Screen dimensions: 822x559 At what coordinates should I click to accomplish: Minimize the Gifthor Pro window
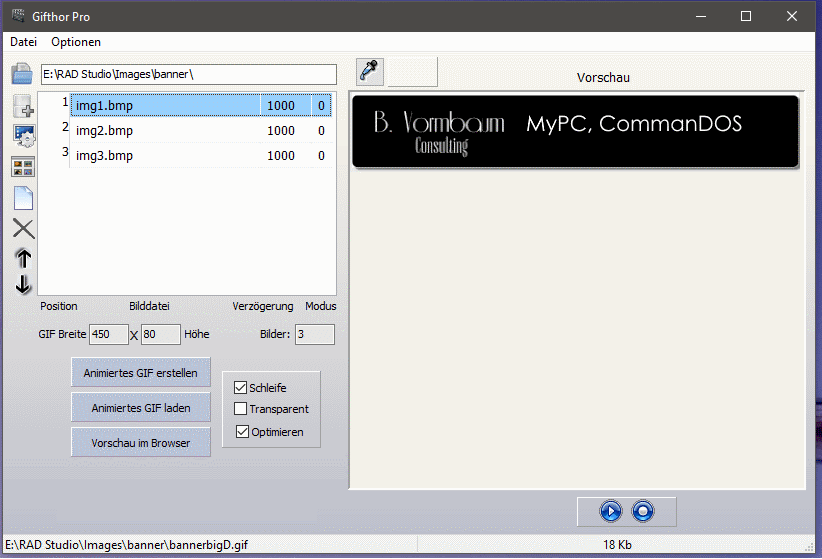(x=701, y=16)
